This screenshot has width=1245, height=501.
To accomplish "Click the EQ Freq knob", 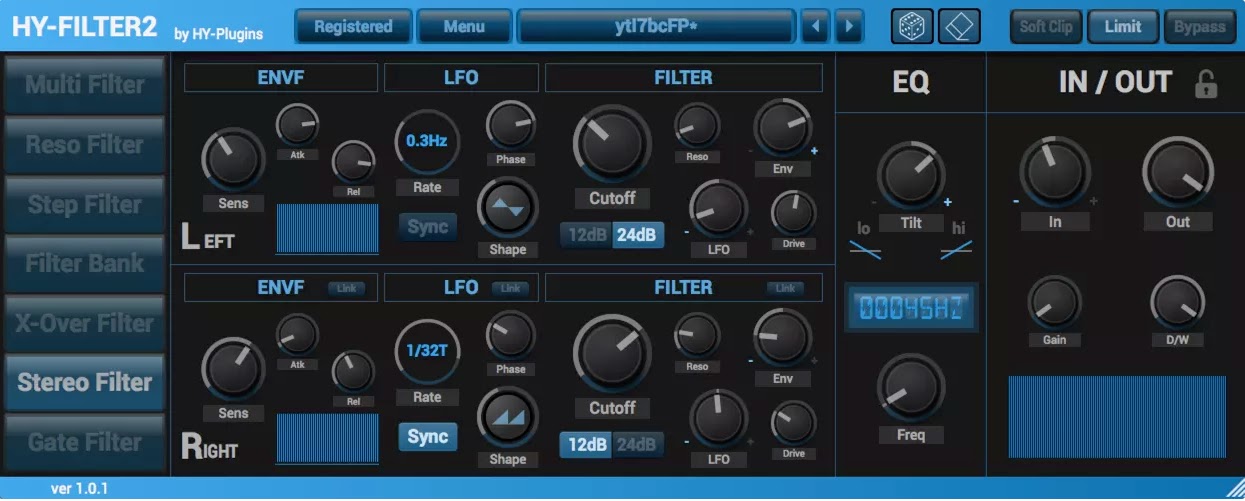I will [911, 388].
